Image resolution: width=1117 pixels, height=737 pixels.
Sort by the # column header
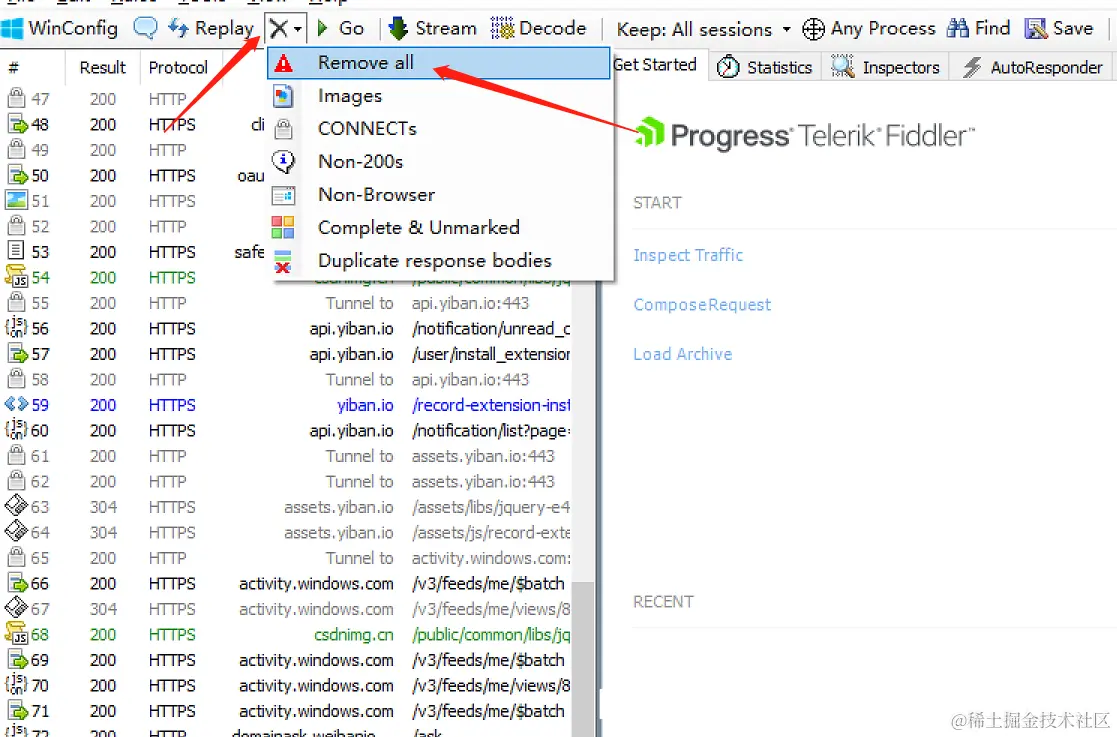[13, 68]
